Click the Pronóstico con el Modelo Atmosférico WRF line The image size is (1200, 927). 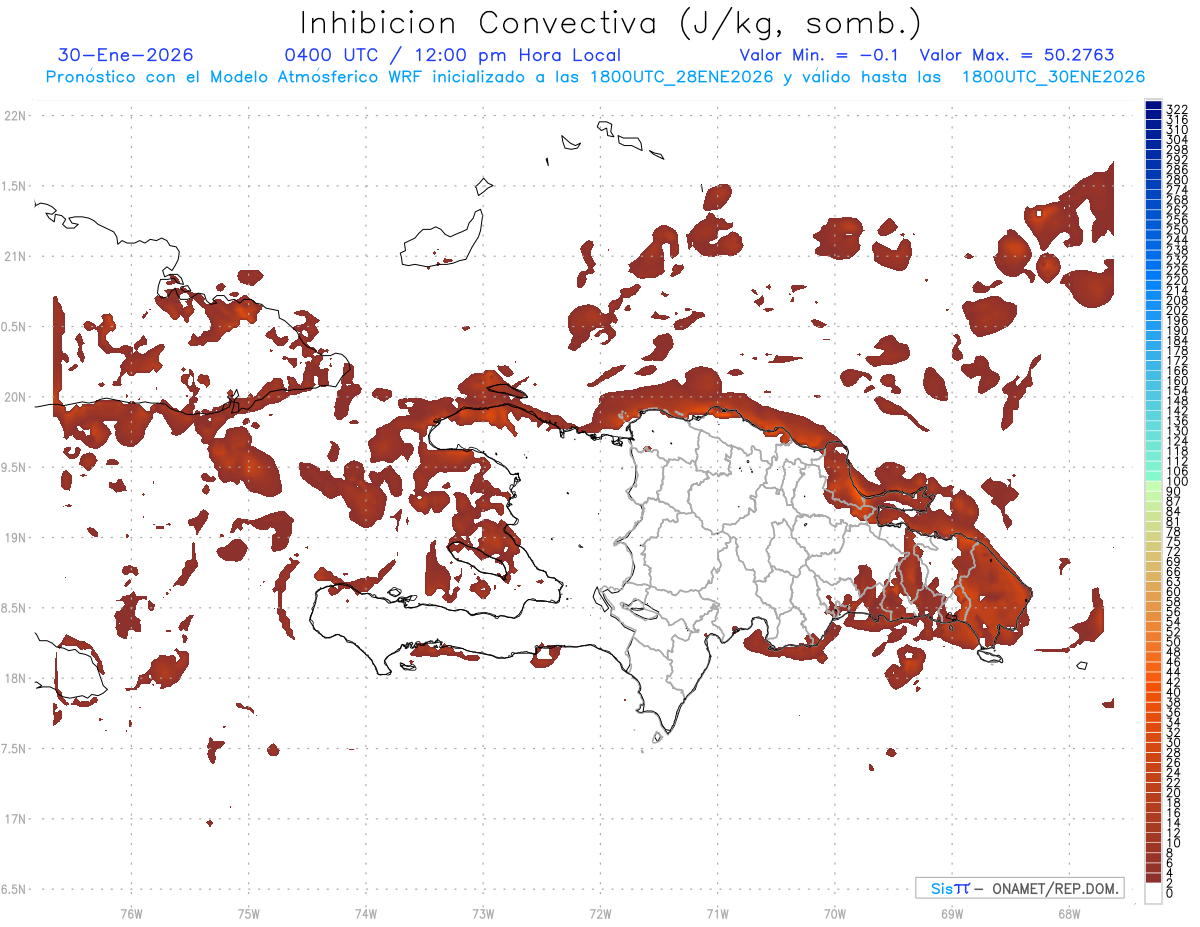(x=595, y=77)
